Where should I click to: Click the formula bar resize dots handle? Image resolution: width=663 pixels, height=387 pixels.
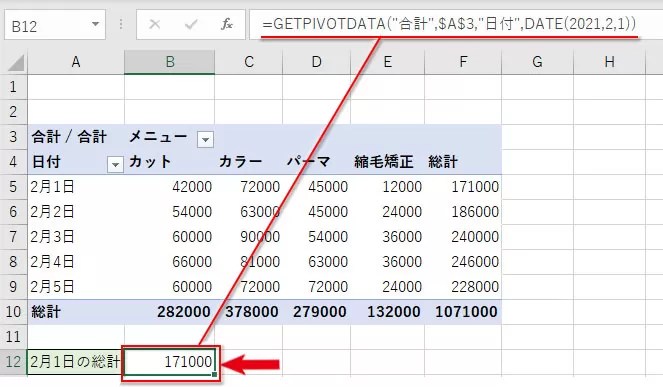[x=121, y=24]
